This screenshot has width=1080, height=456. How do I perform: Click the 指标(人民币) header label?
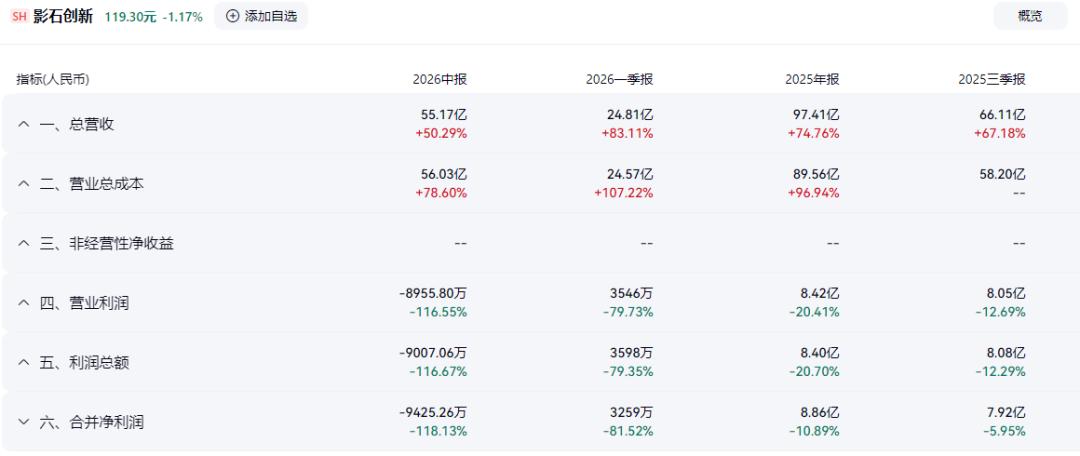[53, 80]
